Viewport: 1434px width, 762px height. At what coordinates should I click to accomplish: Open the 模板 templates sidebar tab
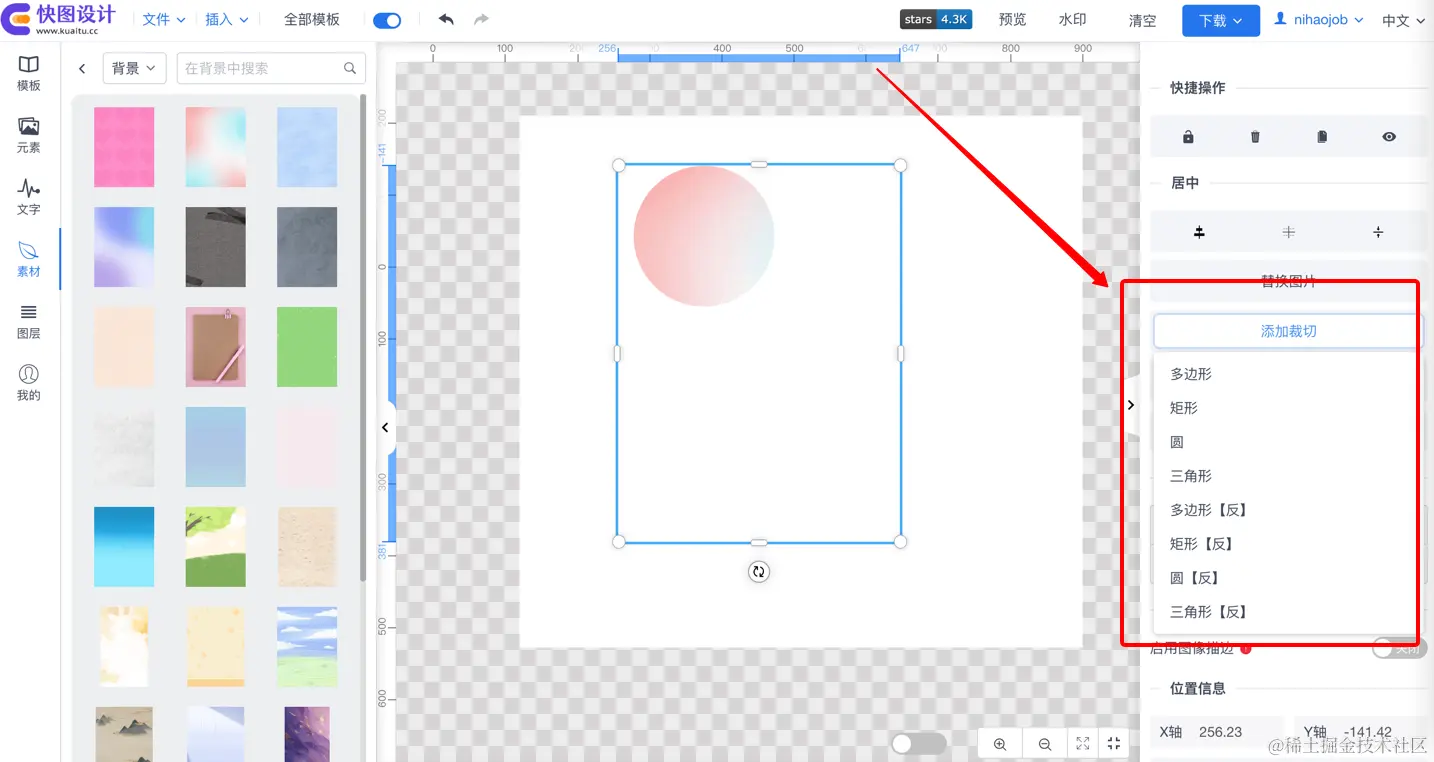[x=29, y=73]
